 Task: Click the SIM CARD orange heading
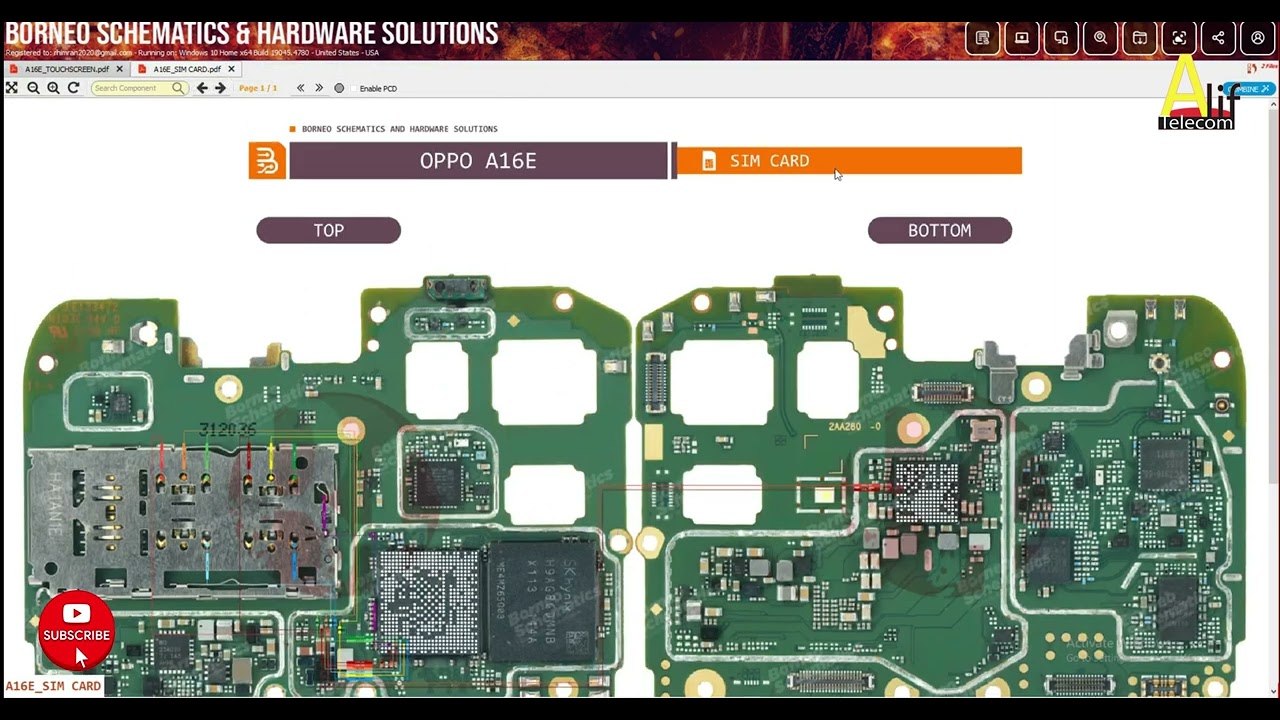pos(849,161)
